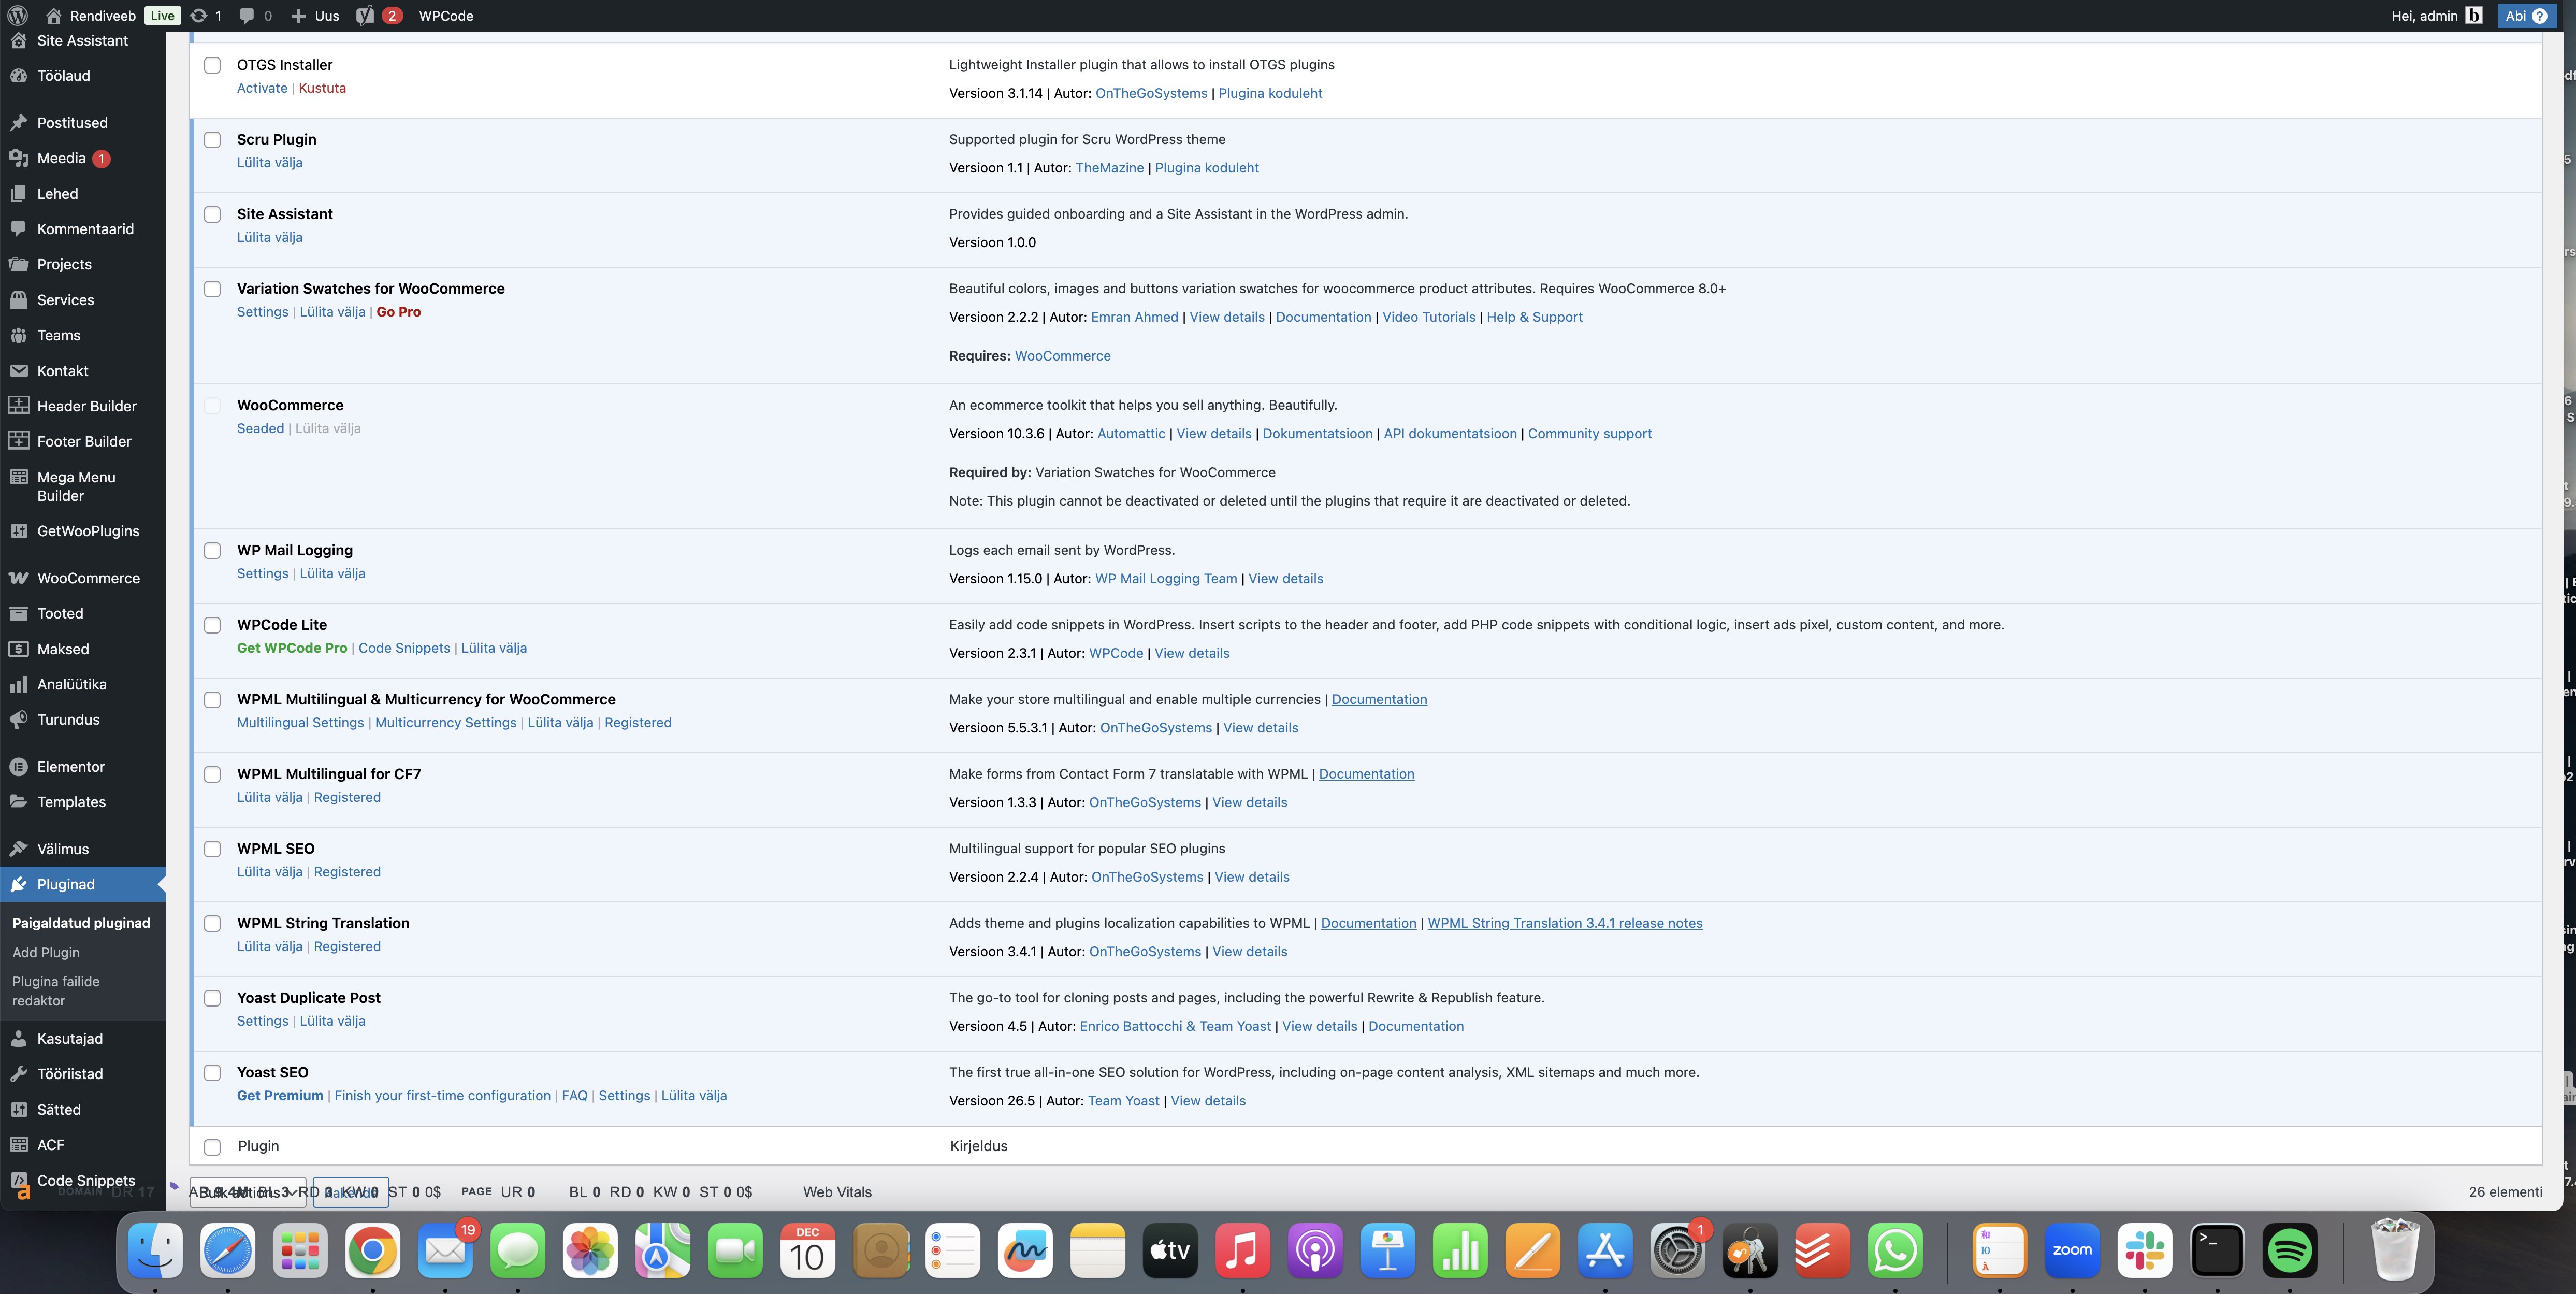Click View details for WPML SEO
The image size is (2576, 1294).
coord(1251,877)
